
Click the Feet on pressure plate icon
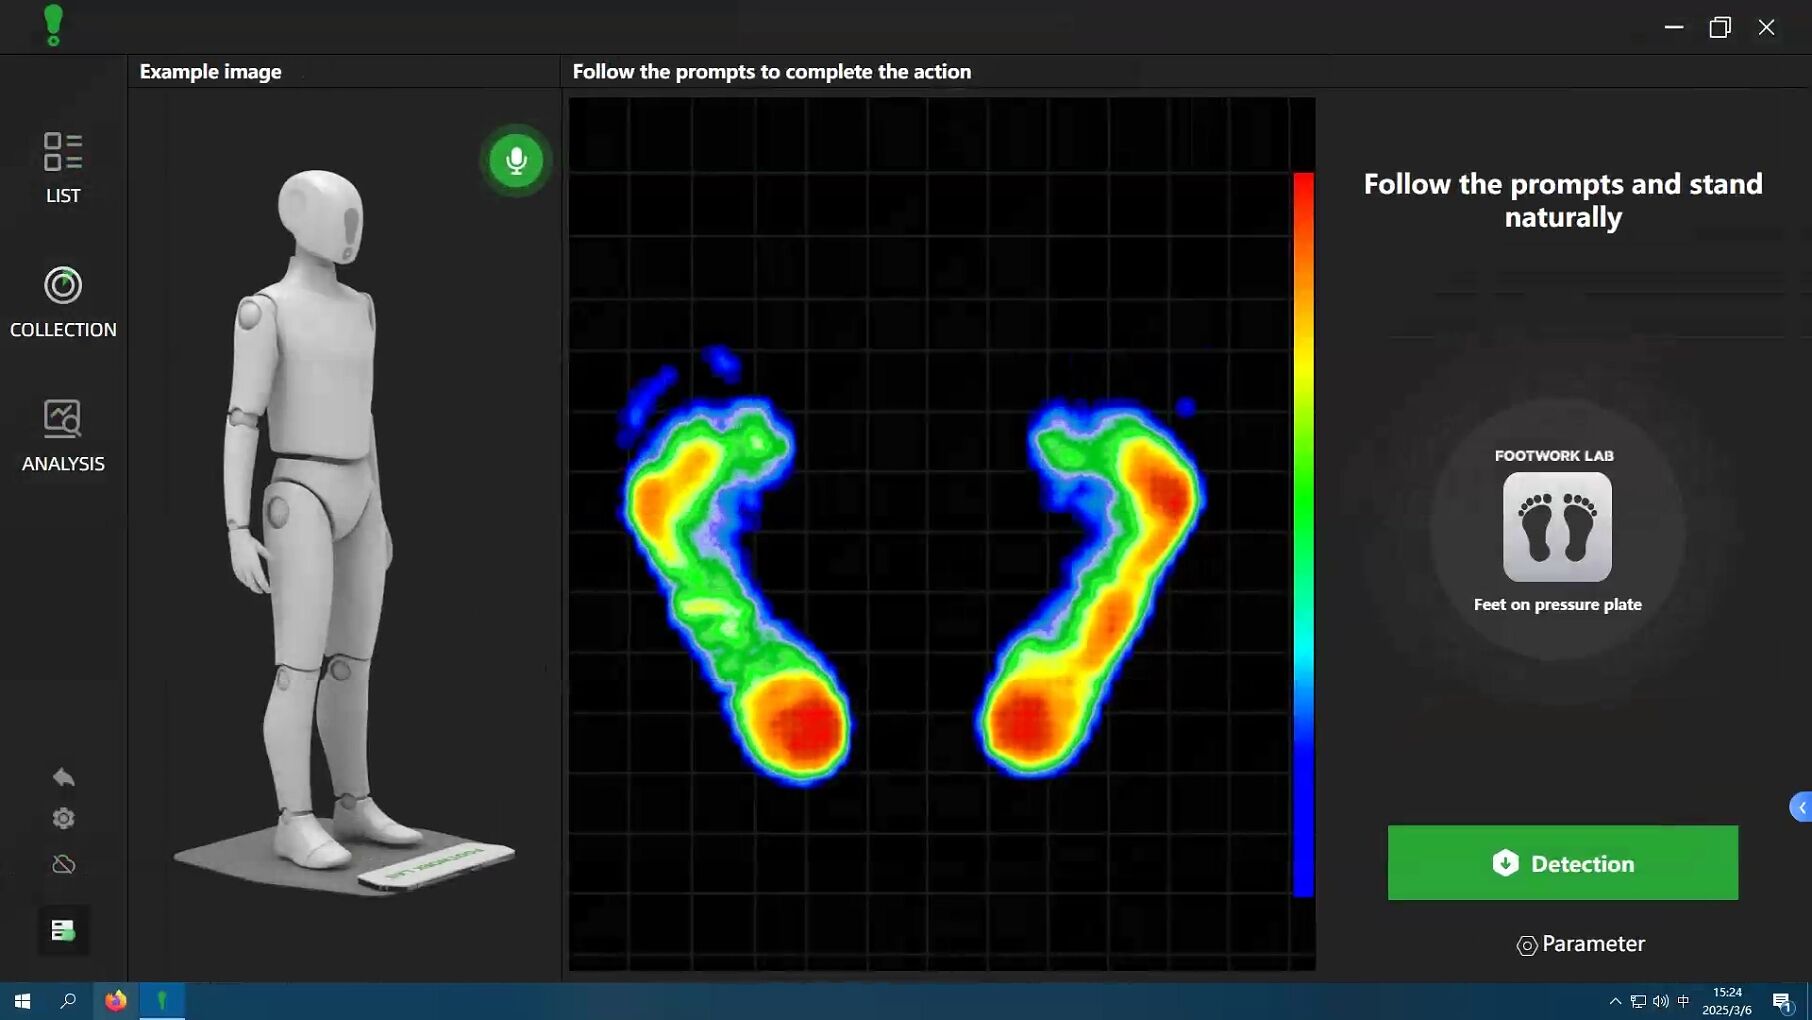pos(1557,527)
